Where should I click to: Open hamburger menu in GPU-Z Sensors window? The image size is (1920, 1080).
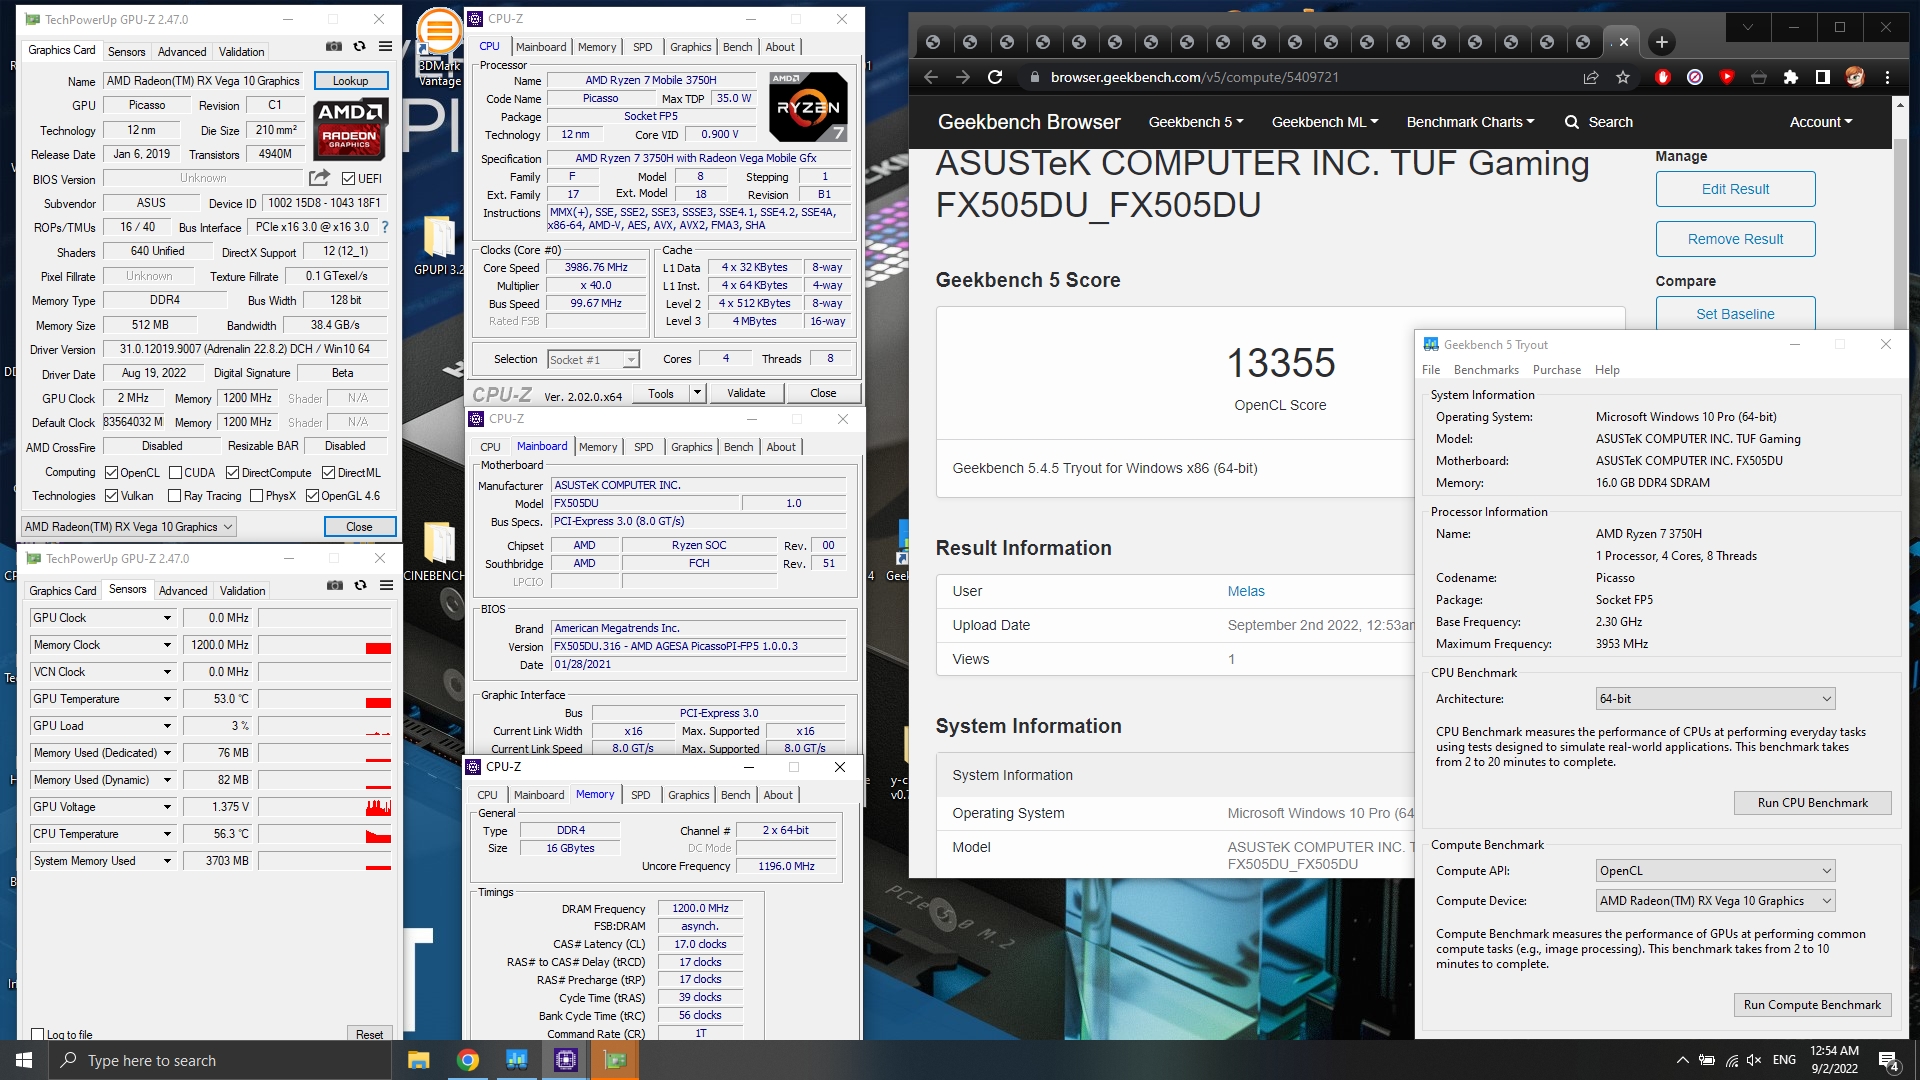pyautogui.click(x=386, y=586)
